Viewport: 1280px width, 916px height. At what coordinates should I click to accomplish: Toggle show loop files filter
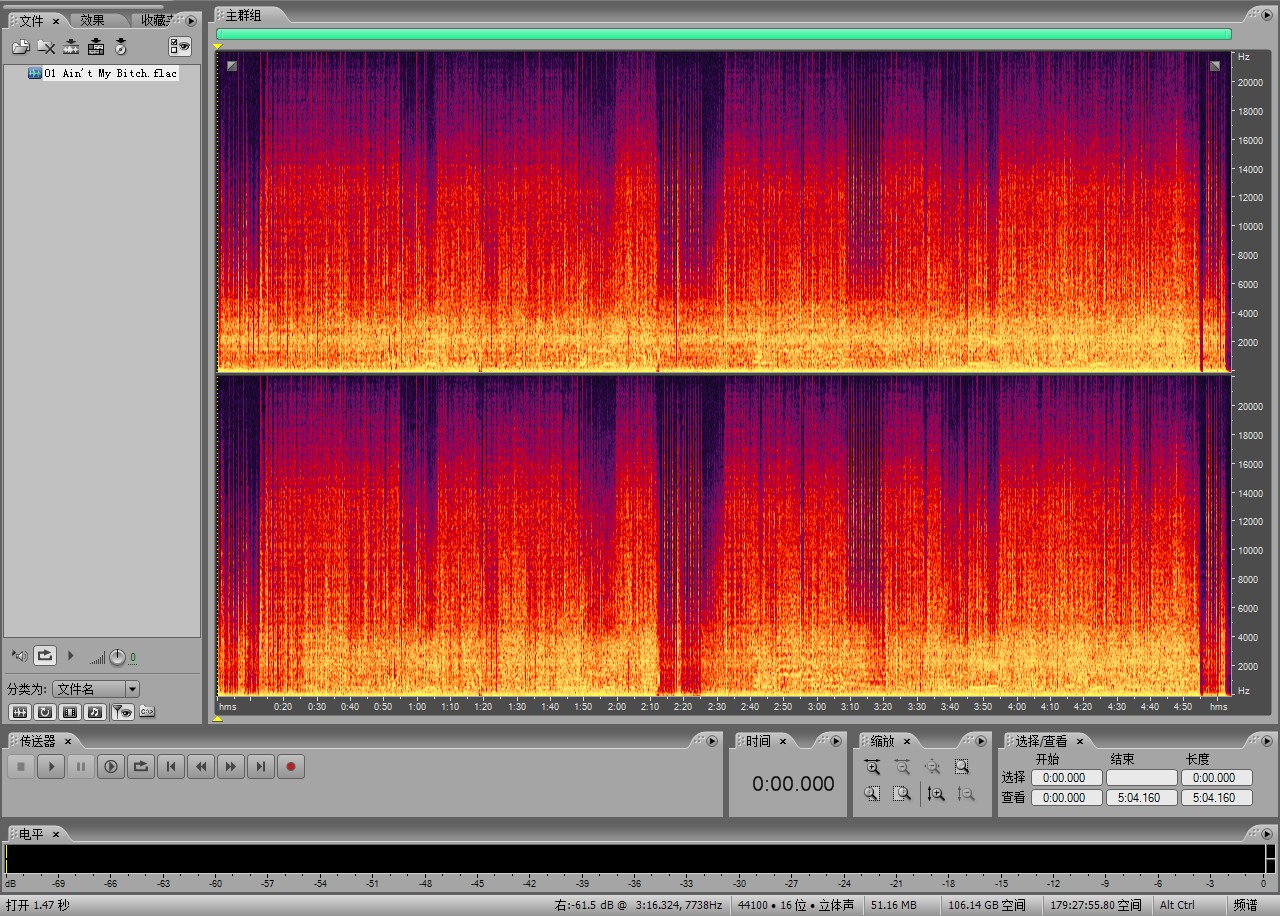pyautogui.click(x=45, y=712)
